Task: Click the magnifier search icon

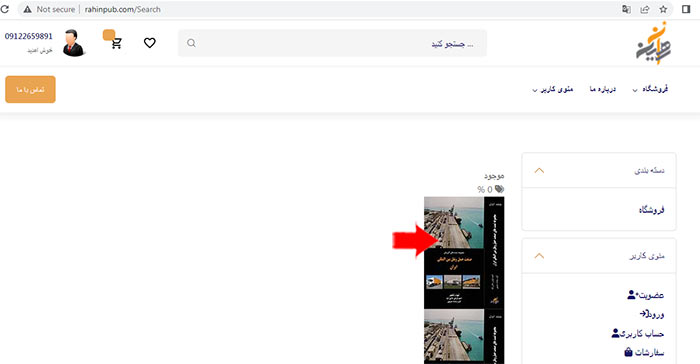Action: [x=191, y=43]
